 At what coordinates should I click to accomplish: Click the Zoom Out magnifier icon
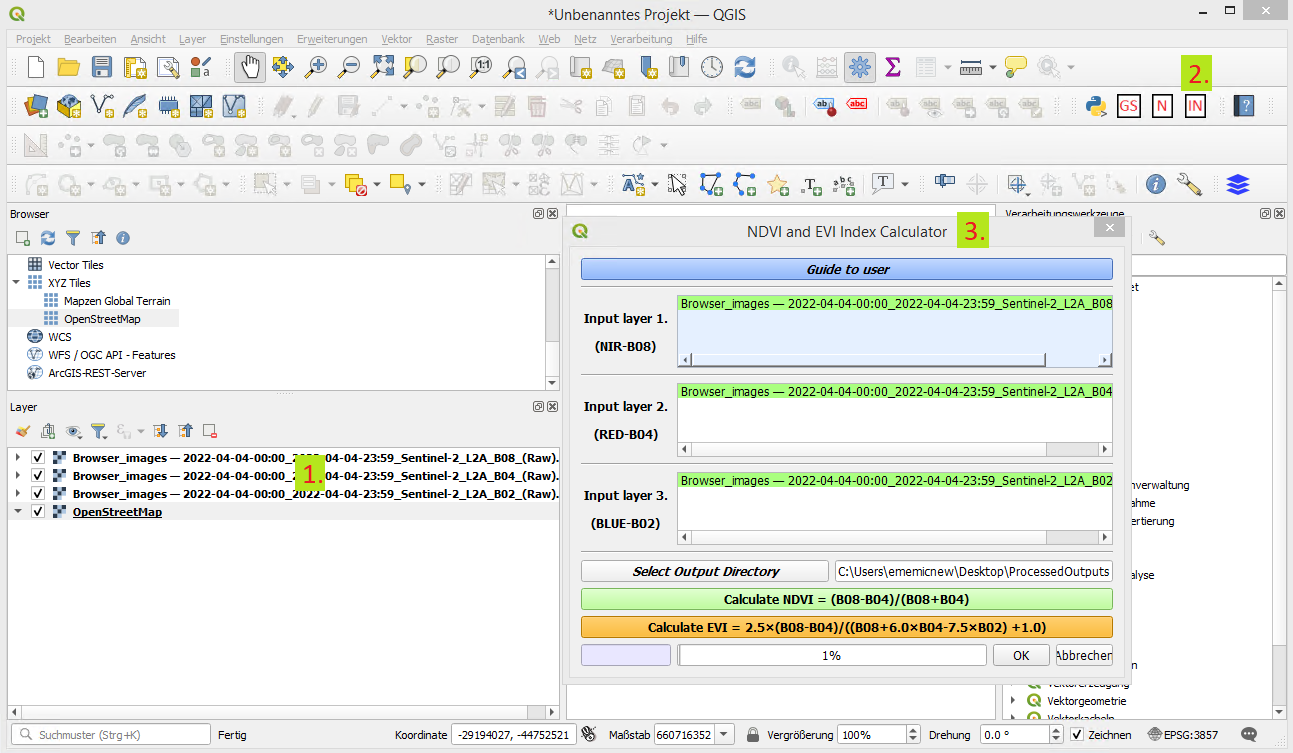[x=349, y=67]
